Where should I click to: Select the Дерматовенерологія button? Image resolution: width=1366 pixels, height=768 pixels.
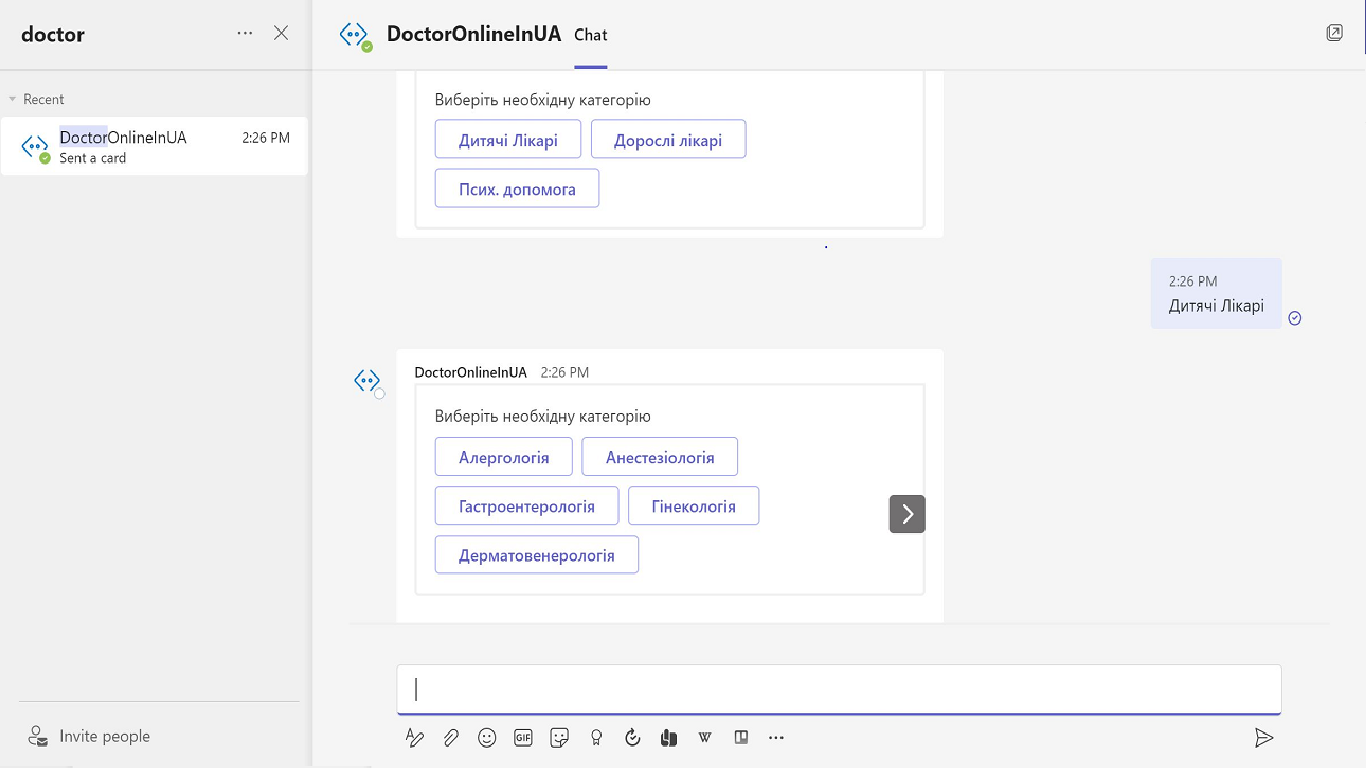(537, 555)
